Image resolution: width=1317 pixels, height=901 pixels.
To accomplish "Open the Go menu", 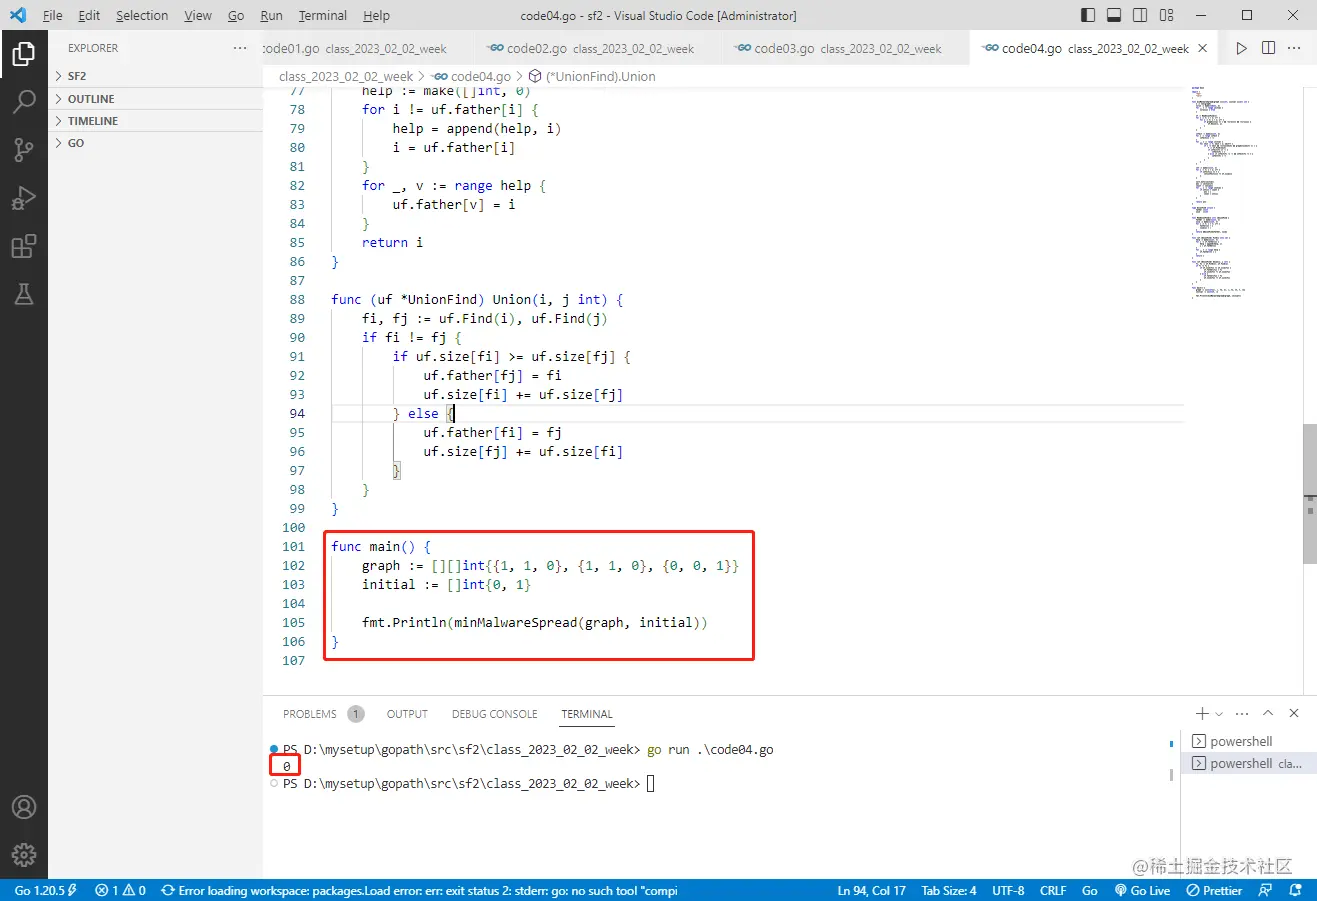I will coord(236,15).
